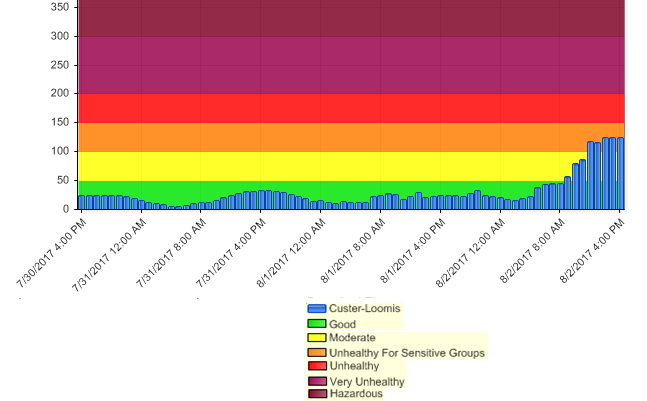Image resolution: width=647 pixels, height=401 pixels.
Task: Click the yellow Moderate legend swatch
Action: point(317,338)
